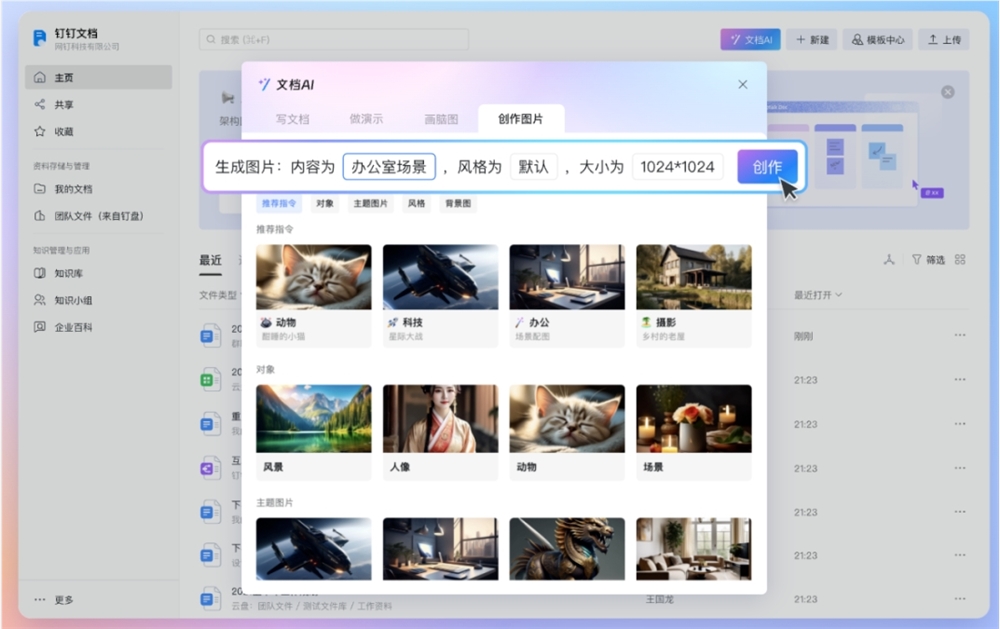Click the grid view icon near 筛选

[x=960, y=258]
